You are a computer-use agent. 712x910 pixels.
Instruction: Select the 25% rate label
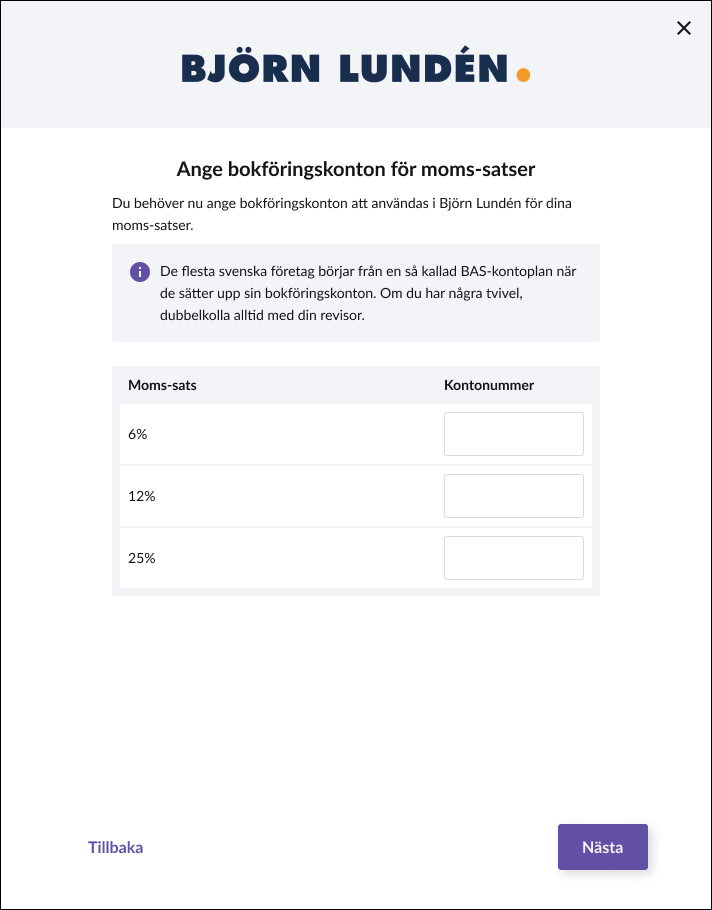tap(142, 558)
